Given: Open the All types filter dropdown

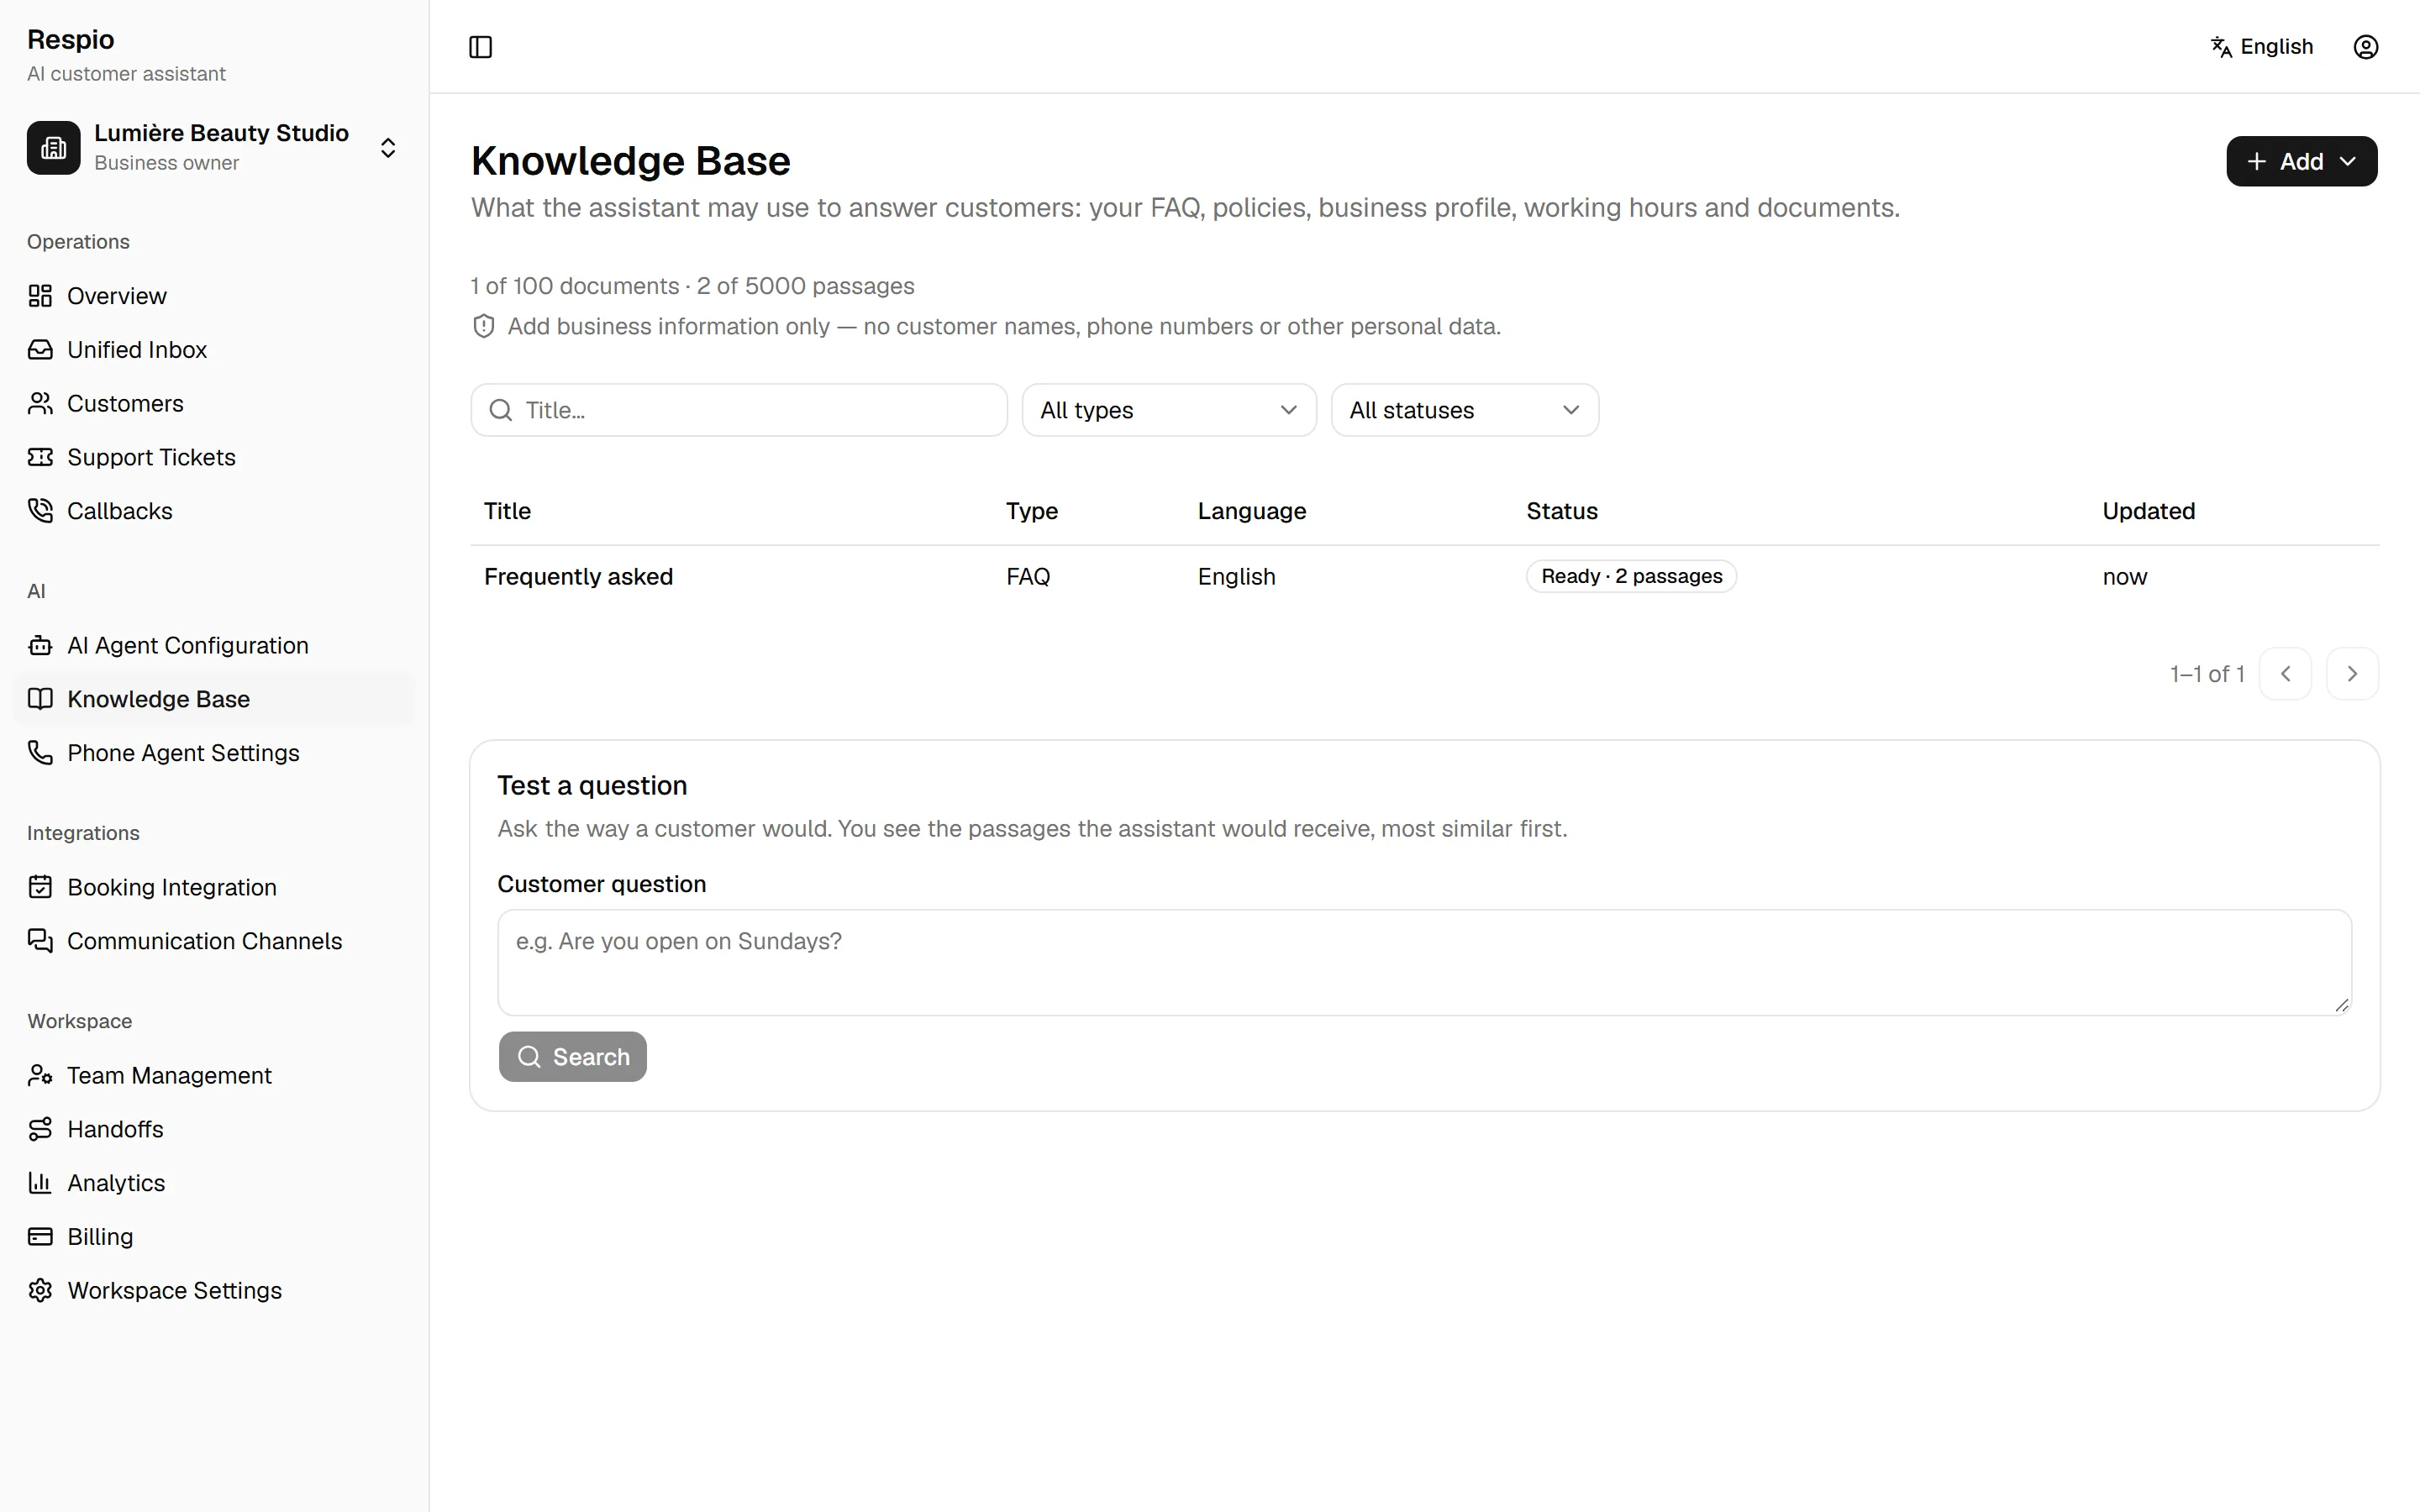Looking at the screenshot, I should [1169, 410].
